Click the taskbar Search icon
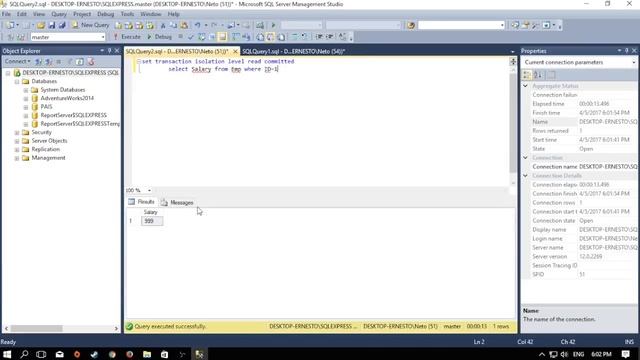 (x=24, y=354)
